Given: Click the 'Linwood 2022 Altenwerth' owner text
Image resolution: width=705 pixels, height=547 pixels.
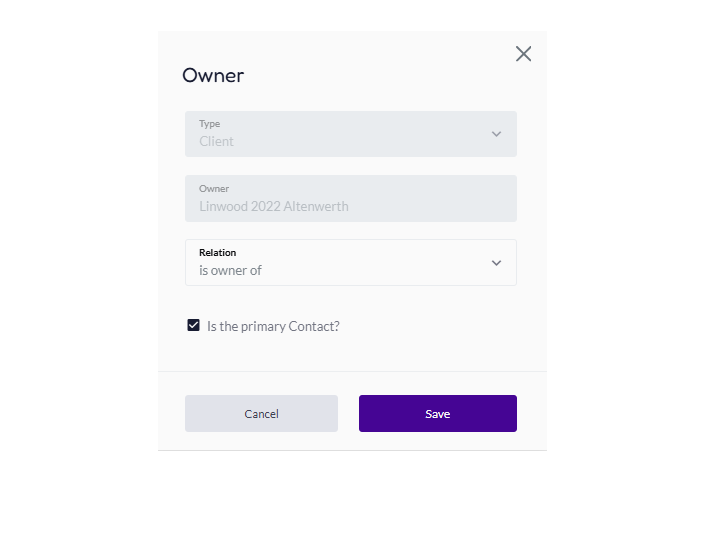Looking at the screenshot, I should pyautogui.click(x=274, y=206).
